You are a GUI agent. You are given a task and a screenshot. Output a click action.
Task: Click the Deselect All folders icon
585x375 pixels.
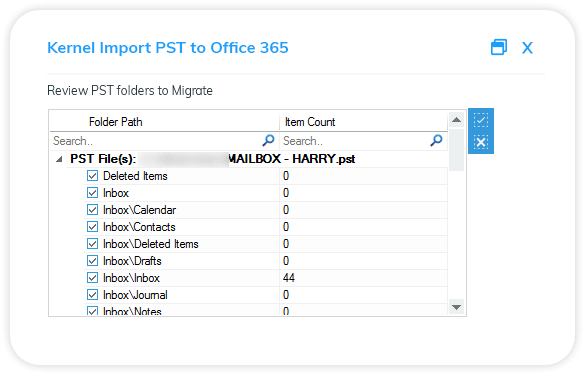coord(481,142)
